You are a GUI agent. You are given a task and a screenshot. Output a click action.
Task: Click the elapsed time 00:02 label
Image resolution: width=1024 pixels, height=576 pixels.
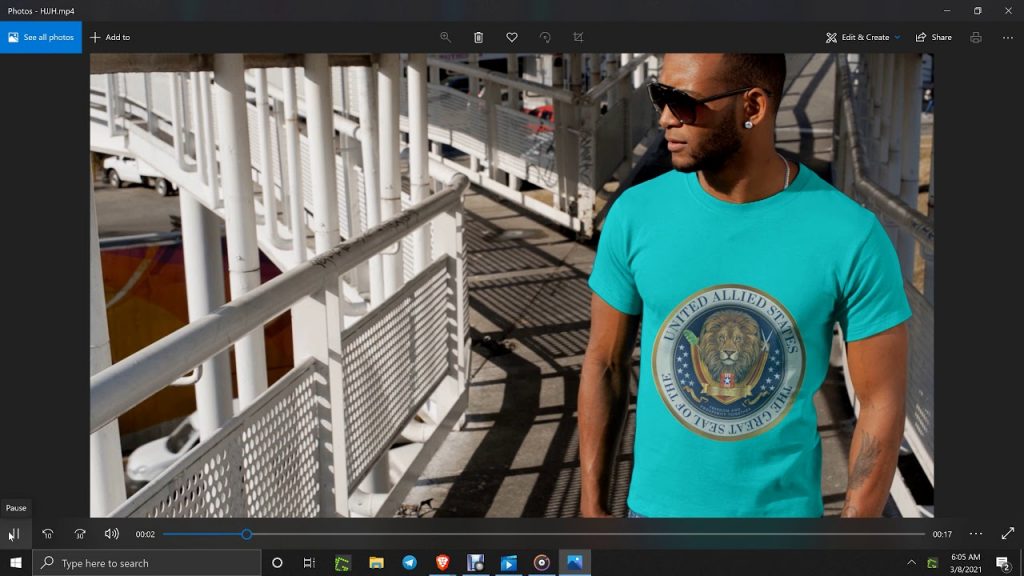pyautogui.click(x=145, y=534)
